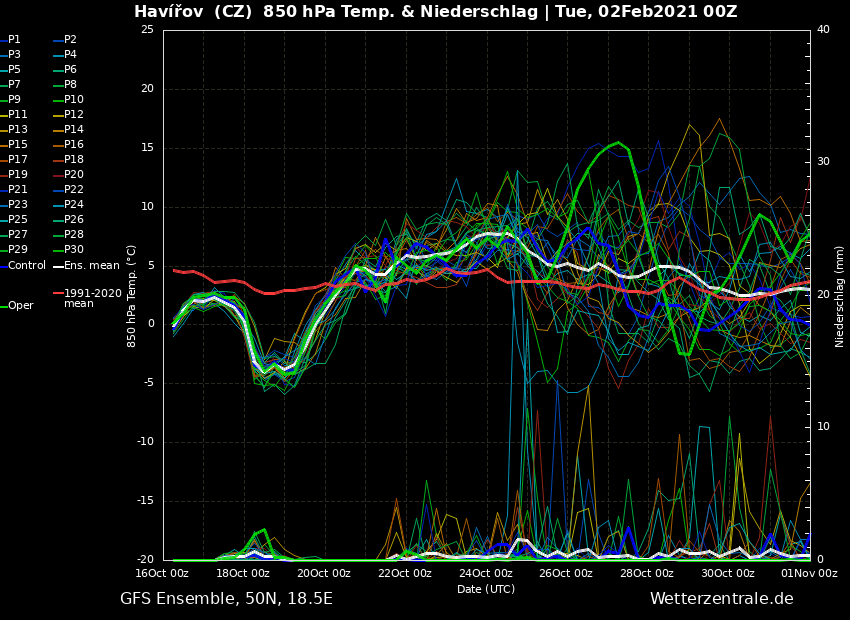The image size is (850, 620).
Task: Click the GFS Ensemble 50N 18.5E label
Action: [x=226, y=599]
